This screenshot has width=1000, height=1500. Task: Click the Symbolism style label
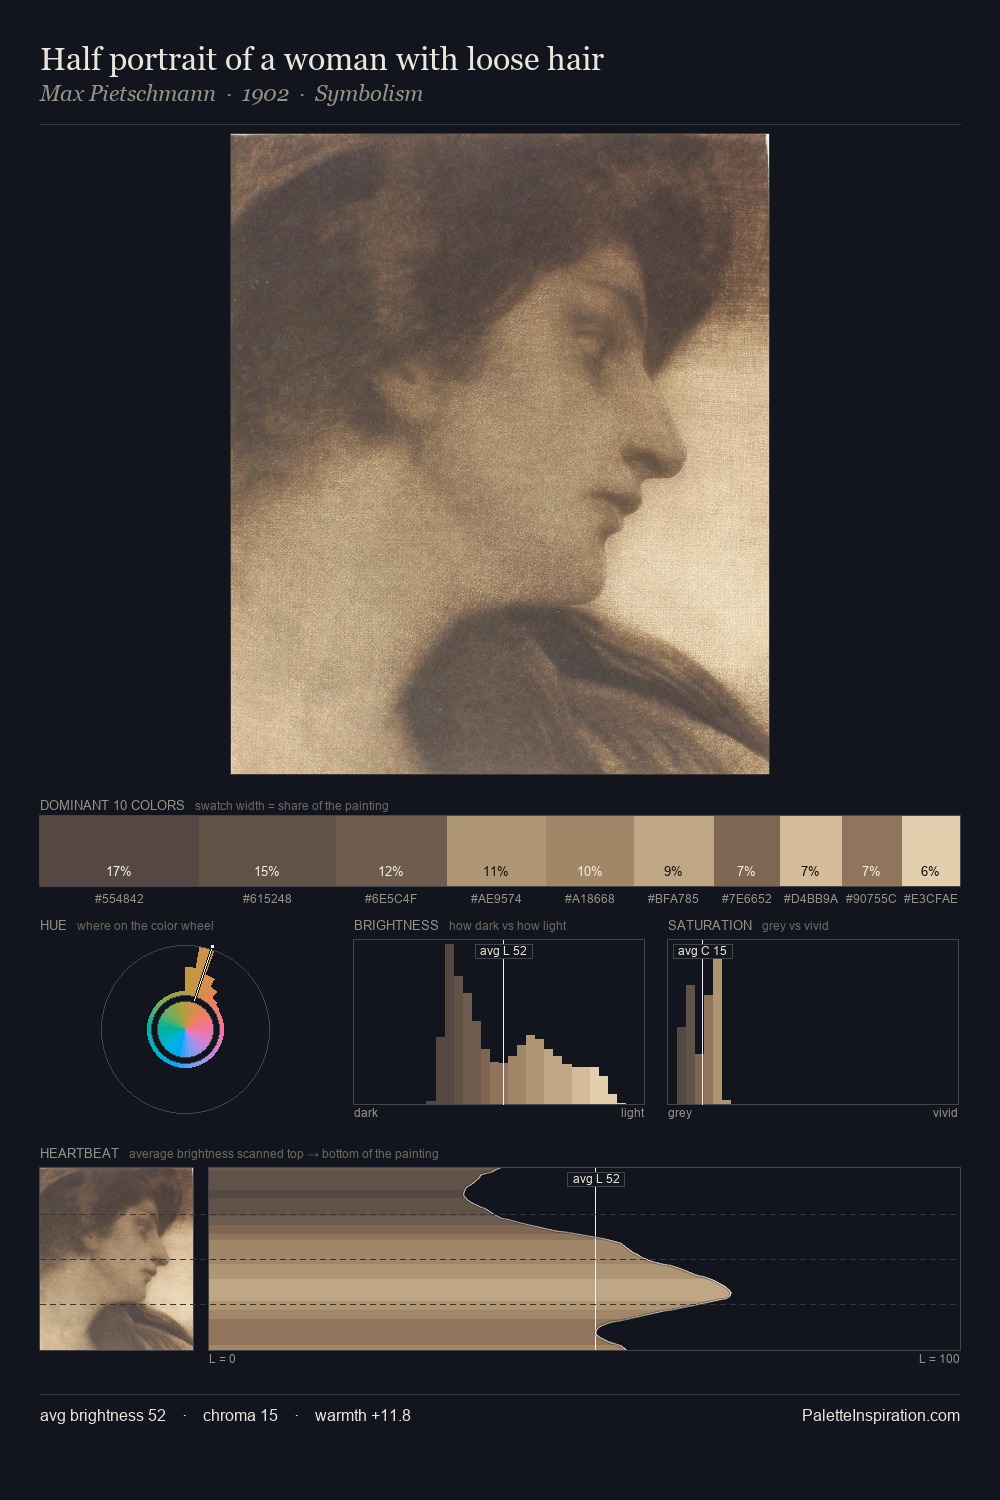(369, 94)
